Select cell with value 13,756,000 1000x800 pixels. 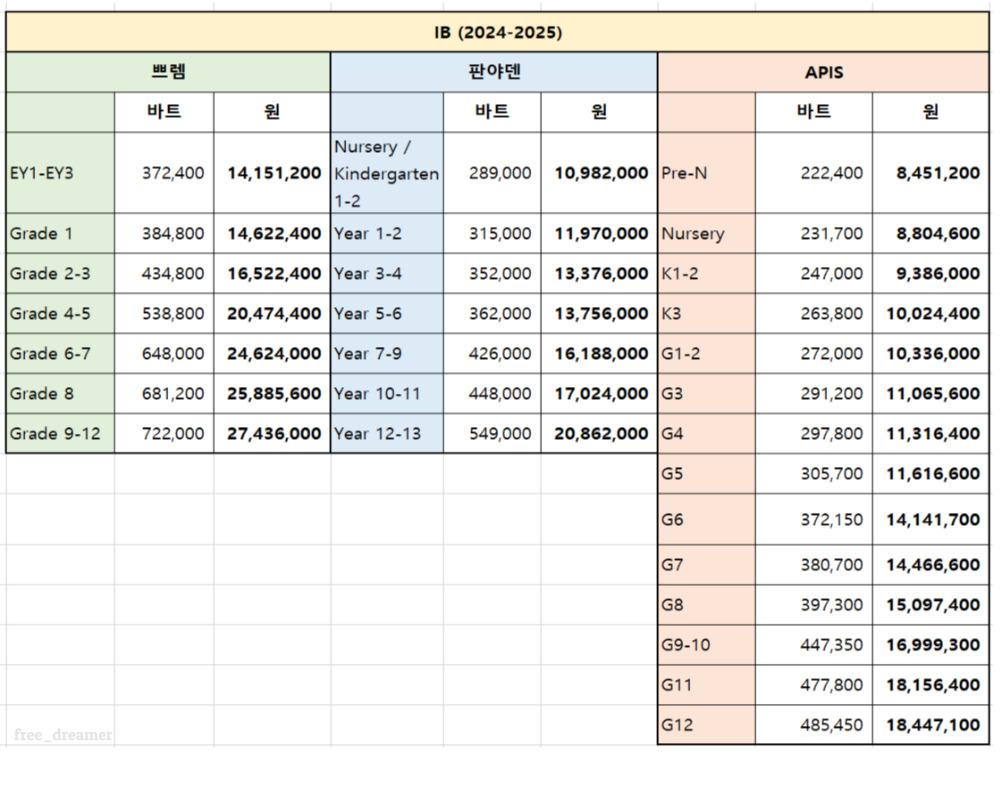599,314
